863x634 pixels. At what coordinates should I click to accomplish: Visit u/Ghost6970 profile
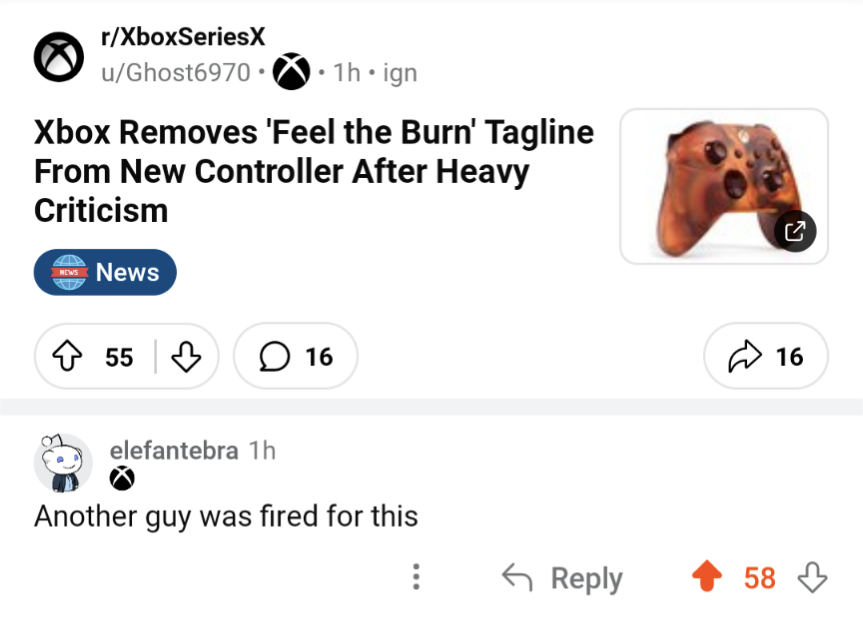click(x=175, y=73)
